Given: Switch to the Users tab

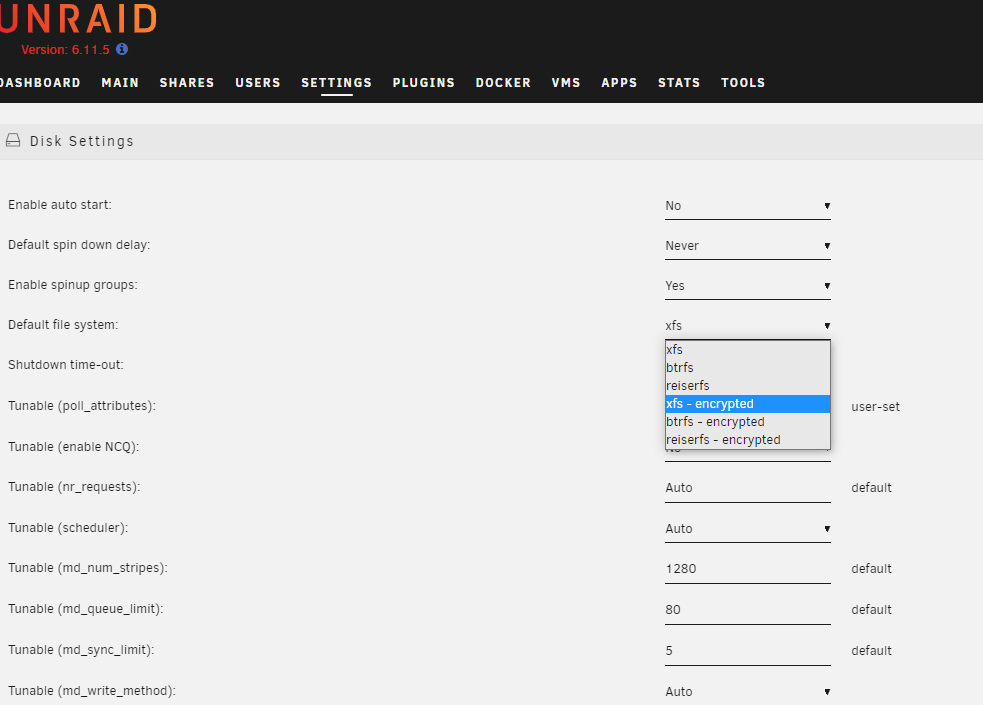Looking at the screenshot, I should pyautogui.click(x=258, y=83).
